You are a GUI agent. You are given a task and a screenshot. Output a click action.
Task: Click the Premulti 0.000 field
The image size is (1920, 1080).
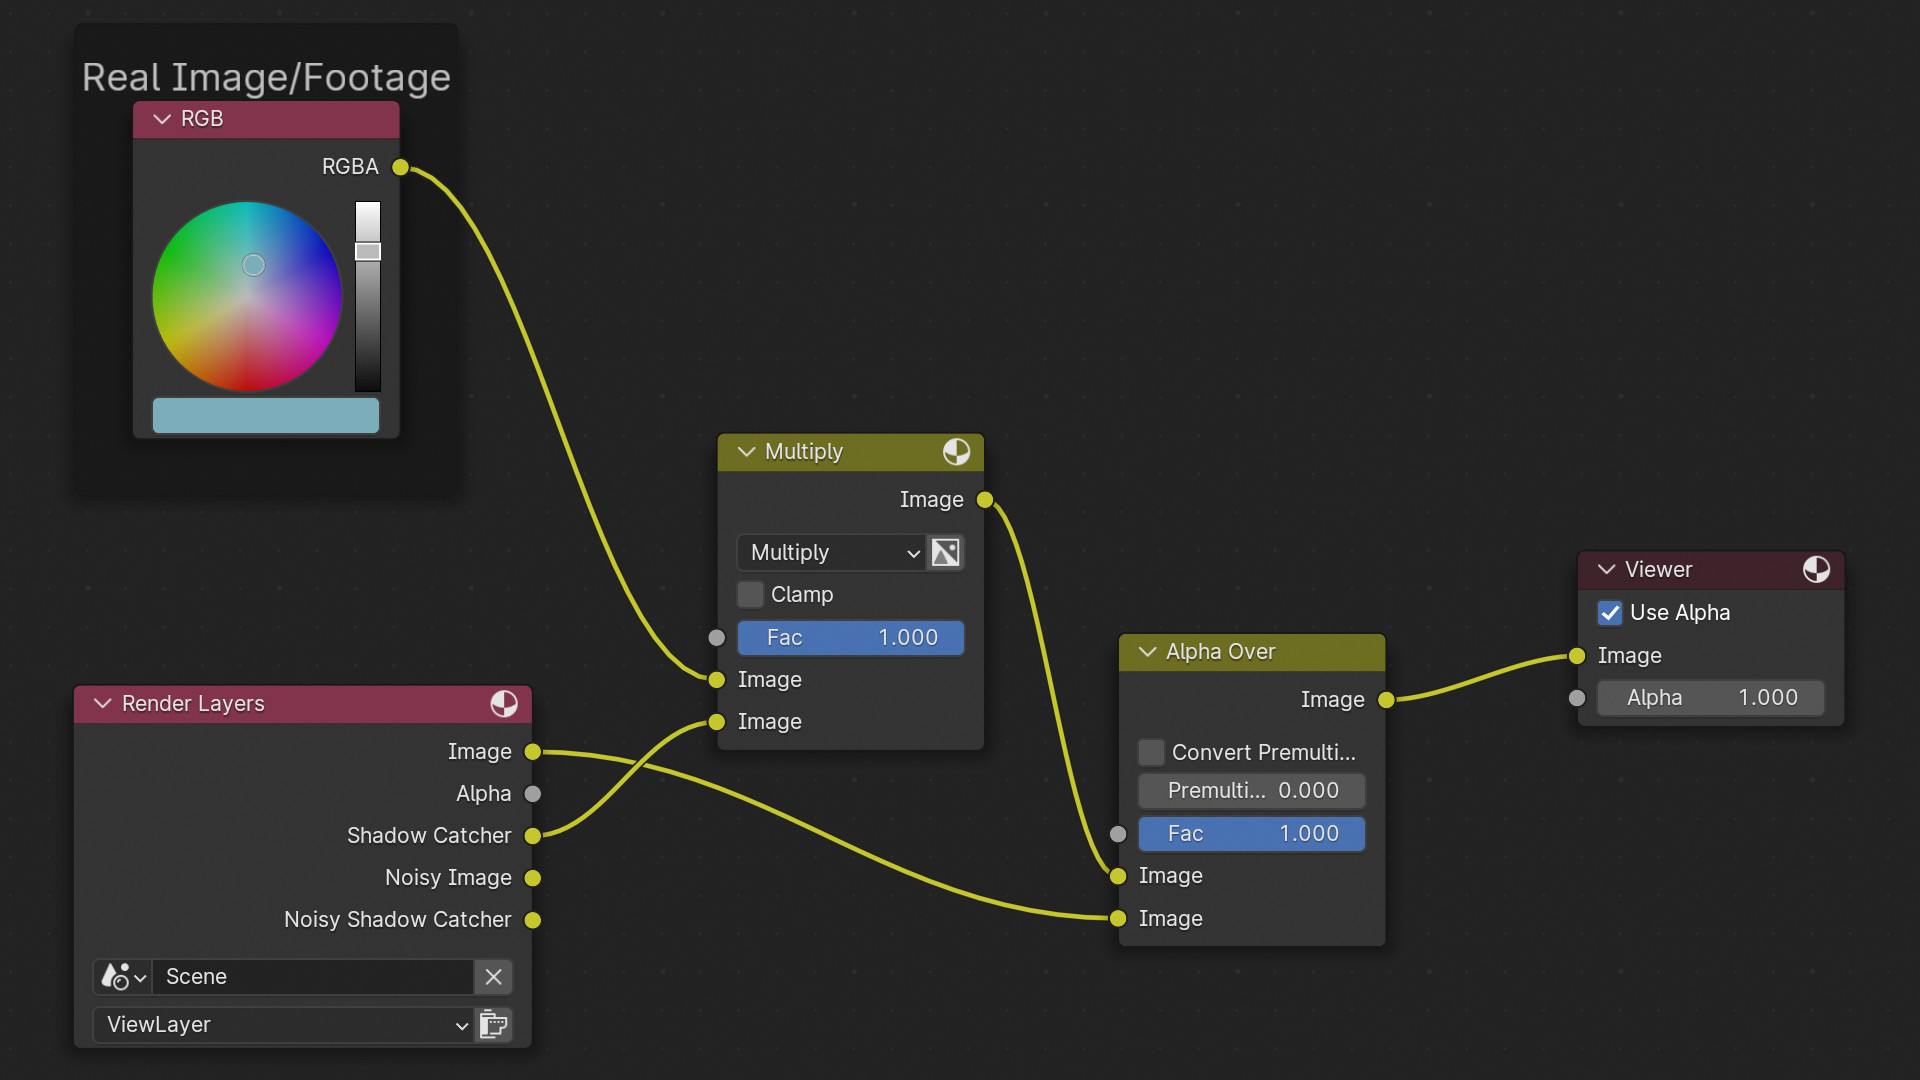1251,791
